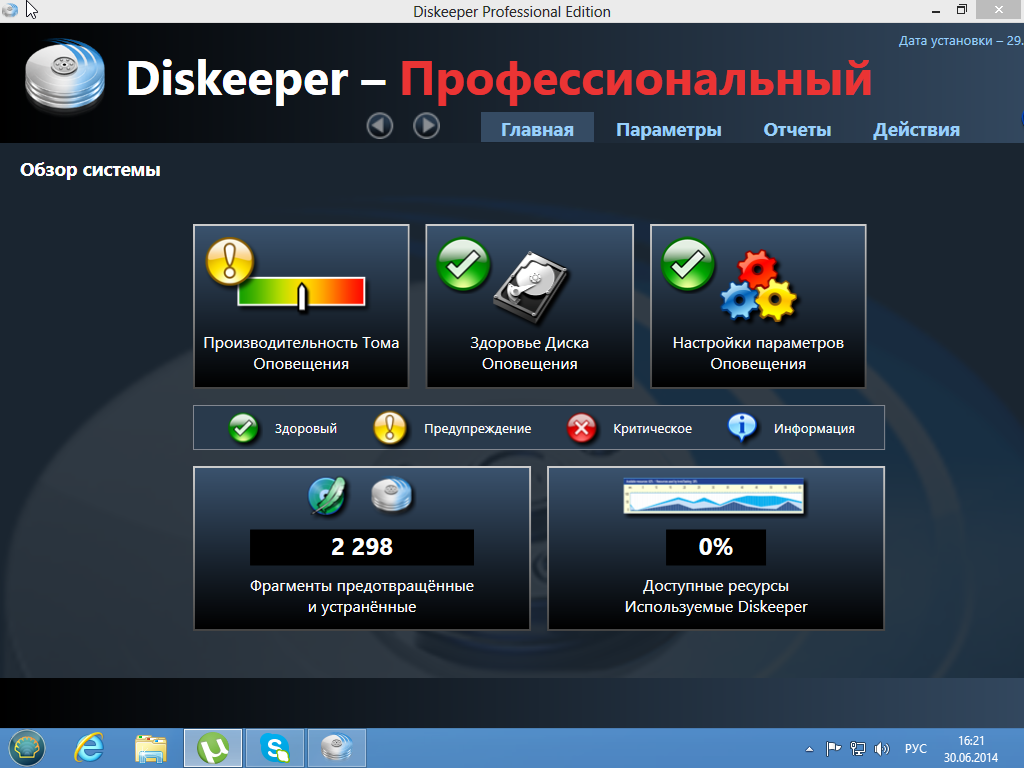Open the Главная tab
Image resolution: width=1024 pixels, height=768 pixels.
[x=537, y=129]
